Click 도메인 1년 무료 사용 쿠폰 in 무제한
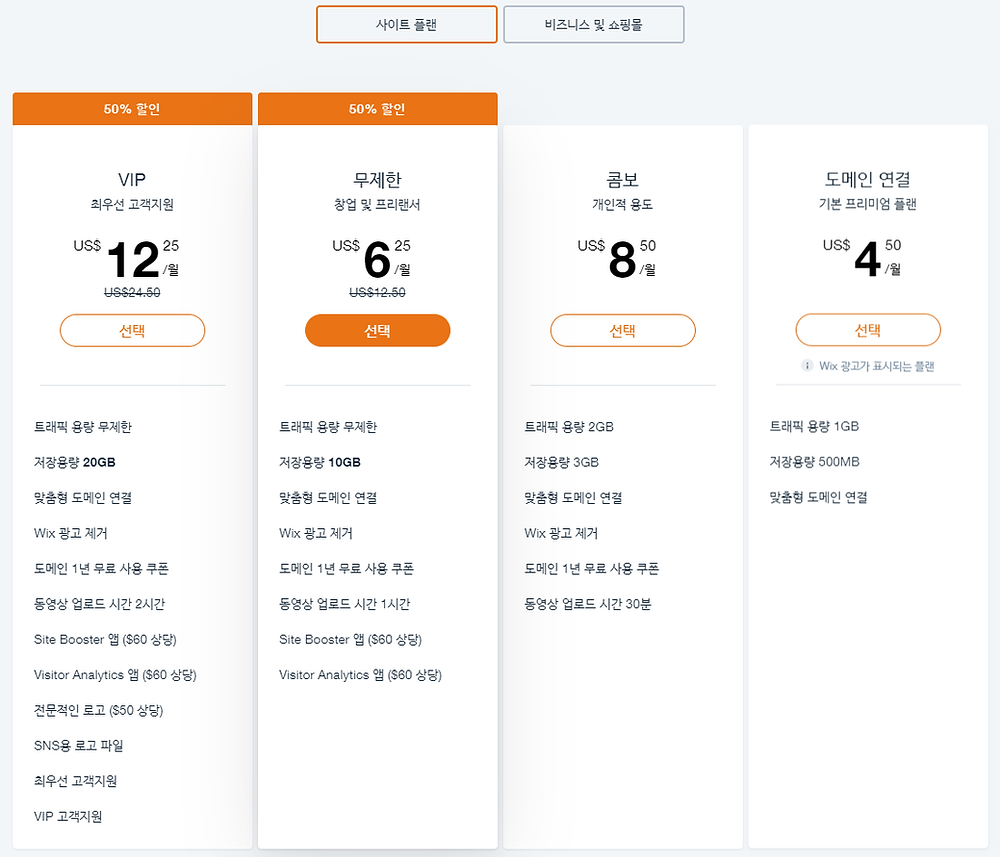Image resolution: width=1000 pixels, height=857 pixels. click(346, 569)
